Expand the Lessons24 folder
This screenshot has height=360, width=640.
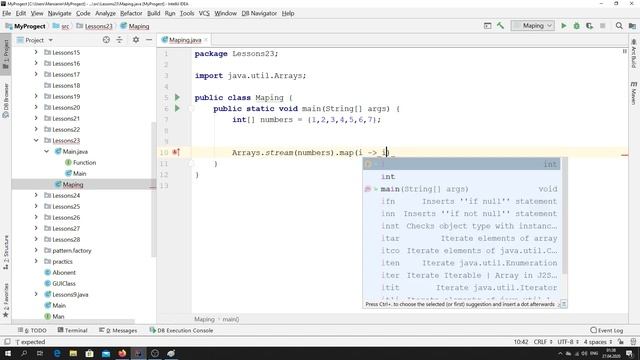36,196
